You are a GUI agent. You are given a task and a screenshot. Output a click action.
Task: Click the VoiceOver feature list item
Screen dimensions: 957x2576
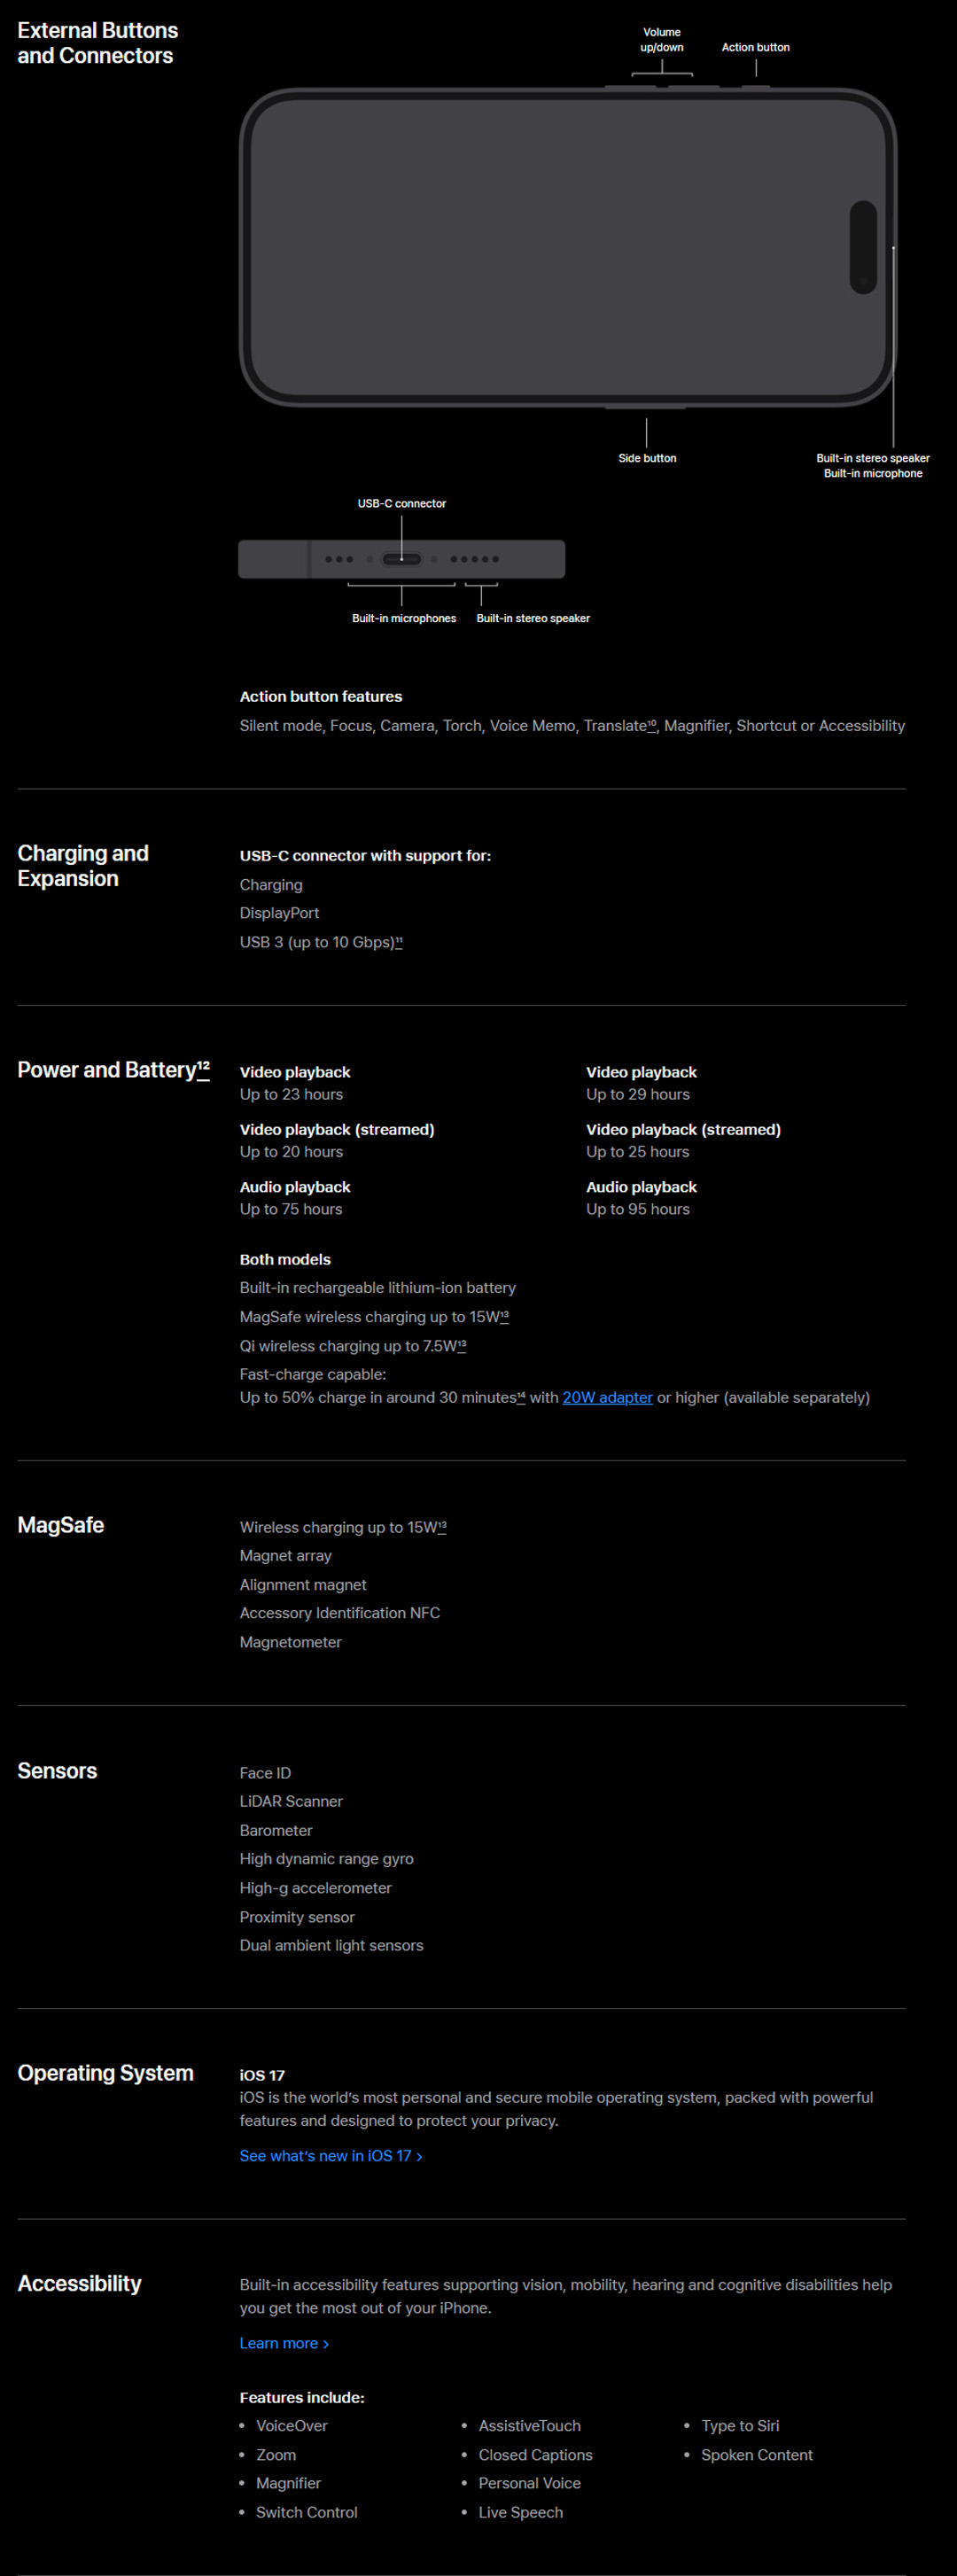291,2425
